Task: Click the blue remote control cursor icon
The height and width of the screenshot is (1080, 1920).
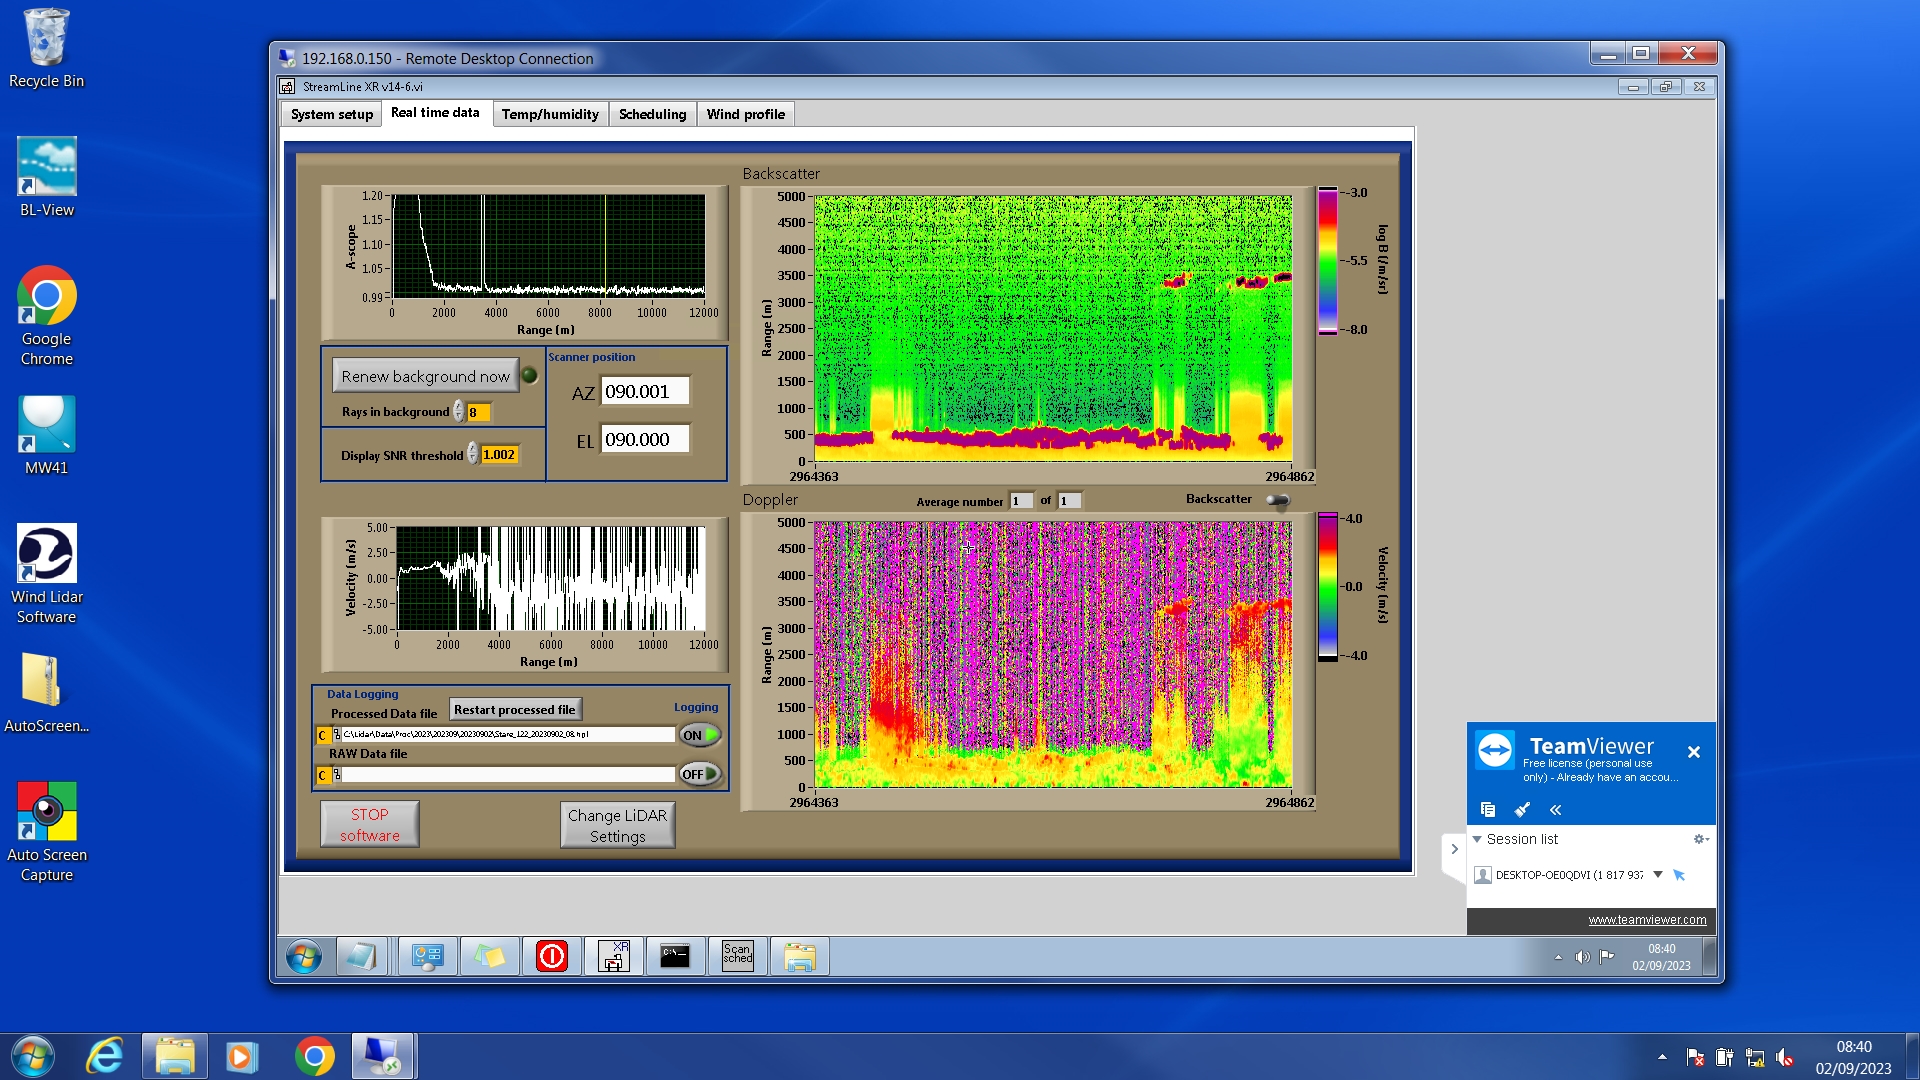Action: [1679, 875]
